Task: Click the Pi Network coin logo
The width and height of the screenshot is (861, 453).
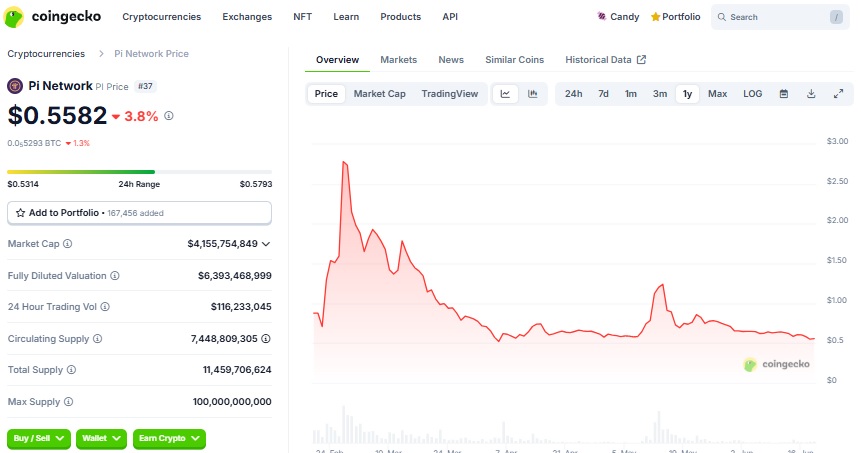Action: (x=15, y=86)
